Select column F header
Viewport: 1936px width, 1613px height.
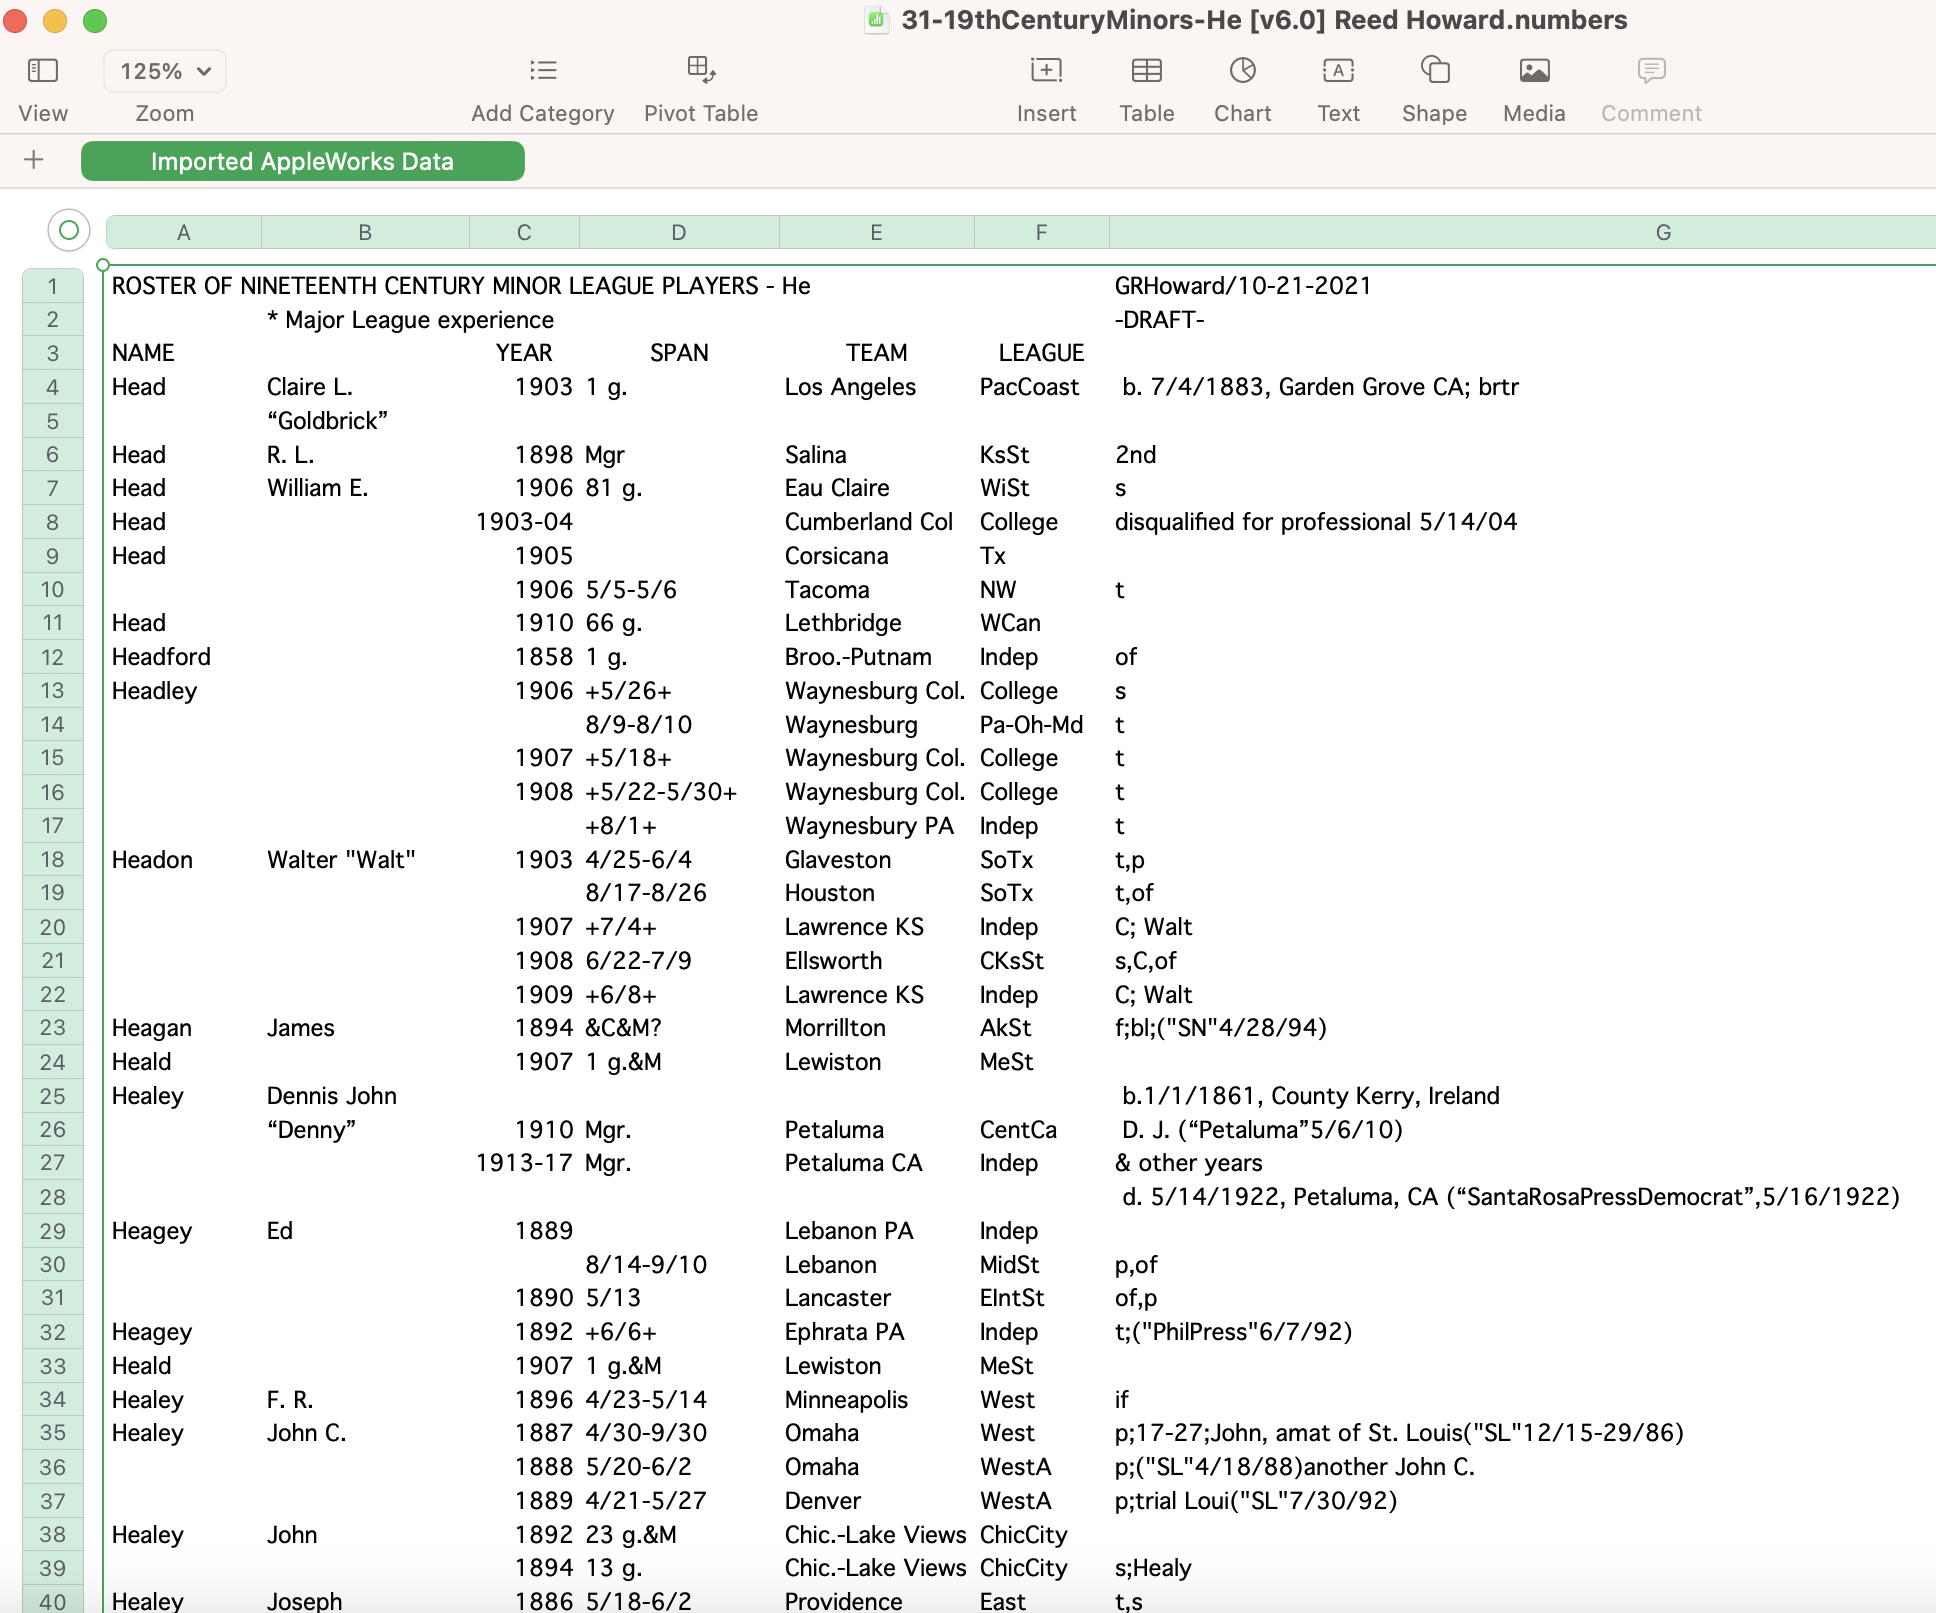coord(1041,232)
